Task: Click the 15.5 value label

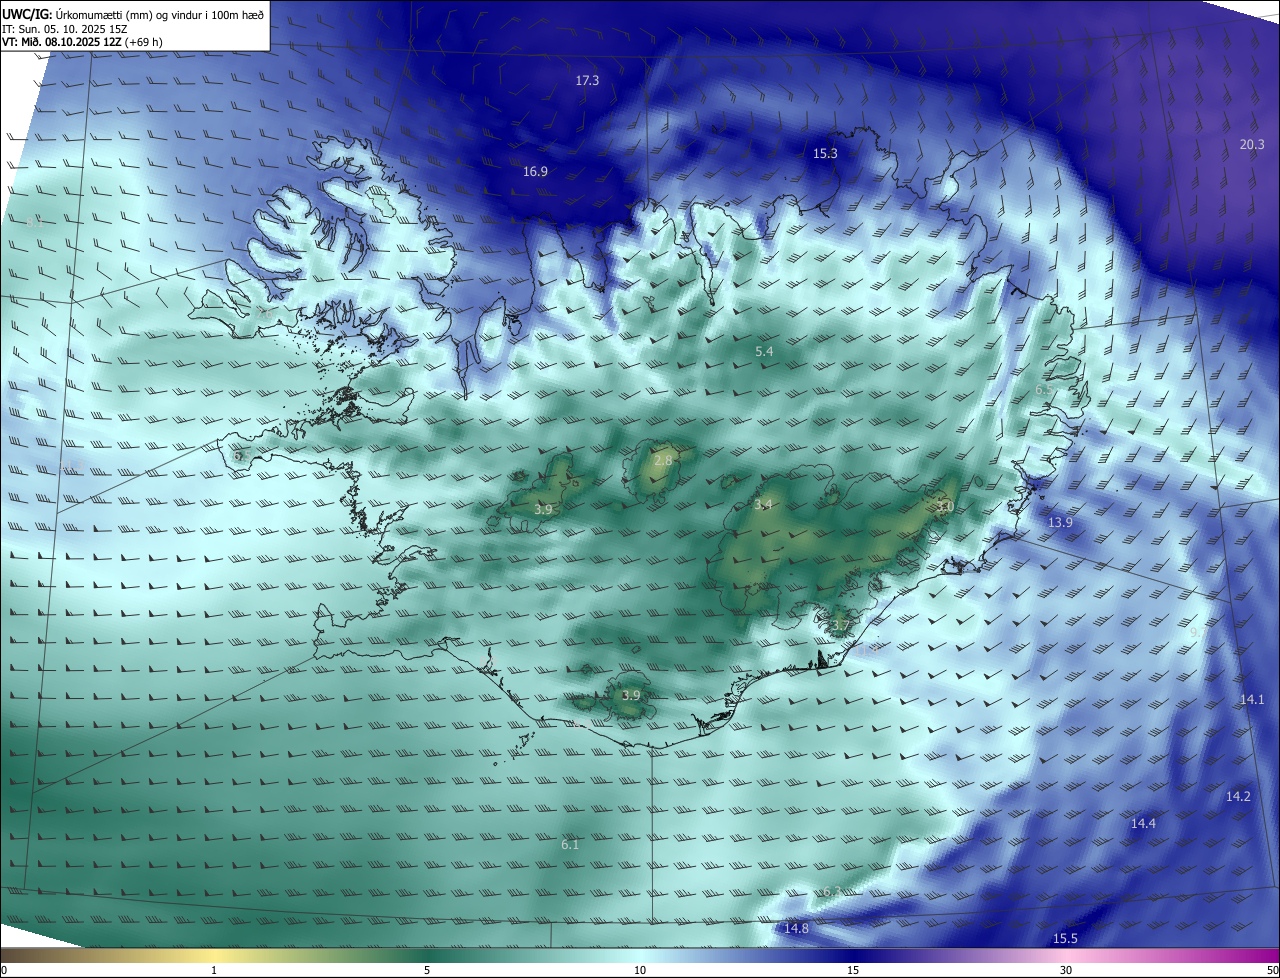Action: 1065,938
